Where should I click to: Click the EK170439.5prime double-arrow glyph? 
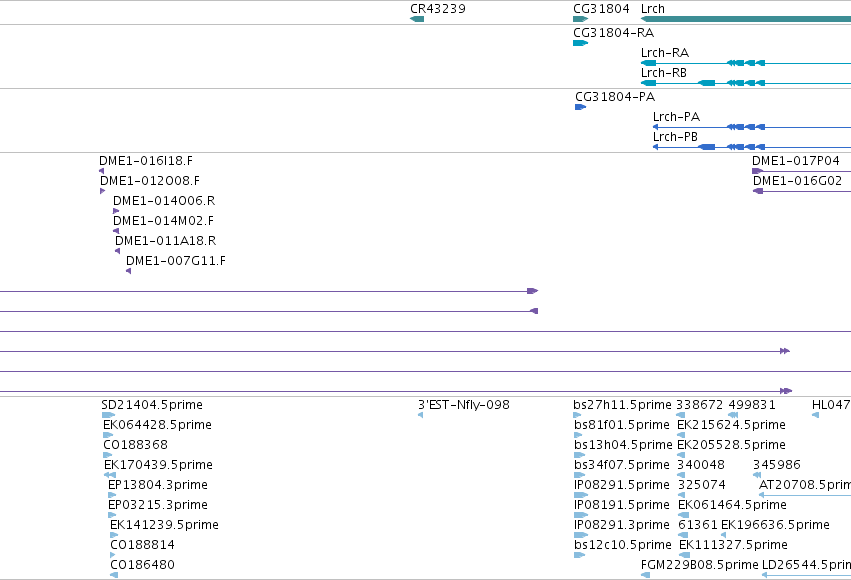[110, 475]
